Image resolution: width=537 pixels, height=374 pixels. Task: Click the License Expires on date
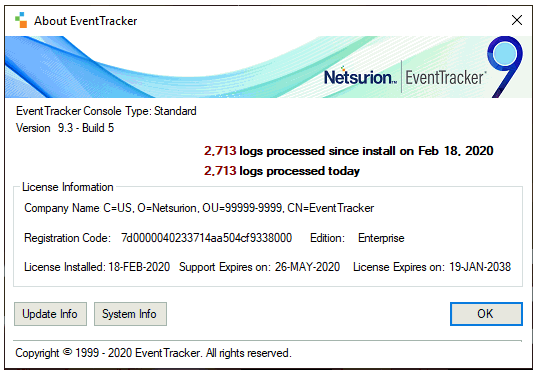pyautogui.click(x=480, y=267)
